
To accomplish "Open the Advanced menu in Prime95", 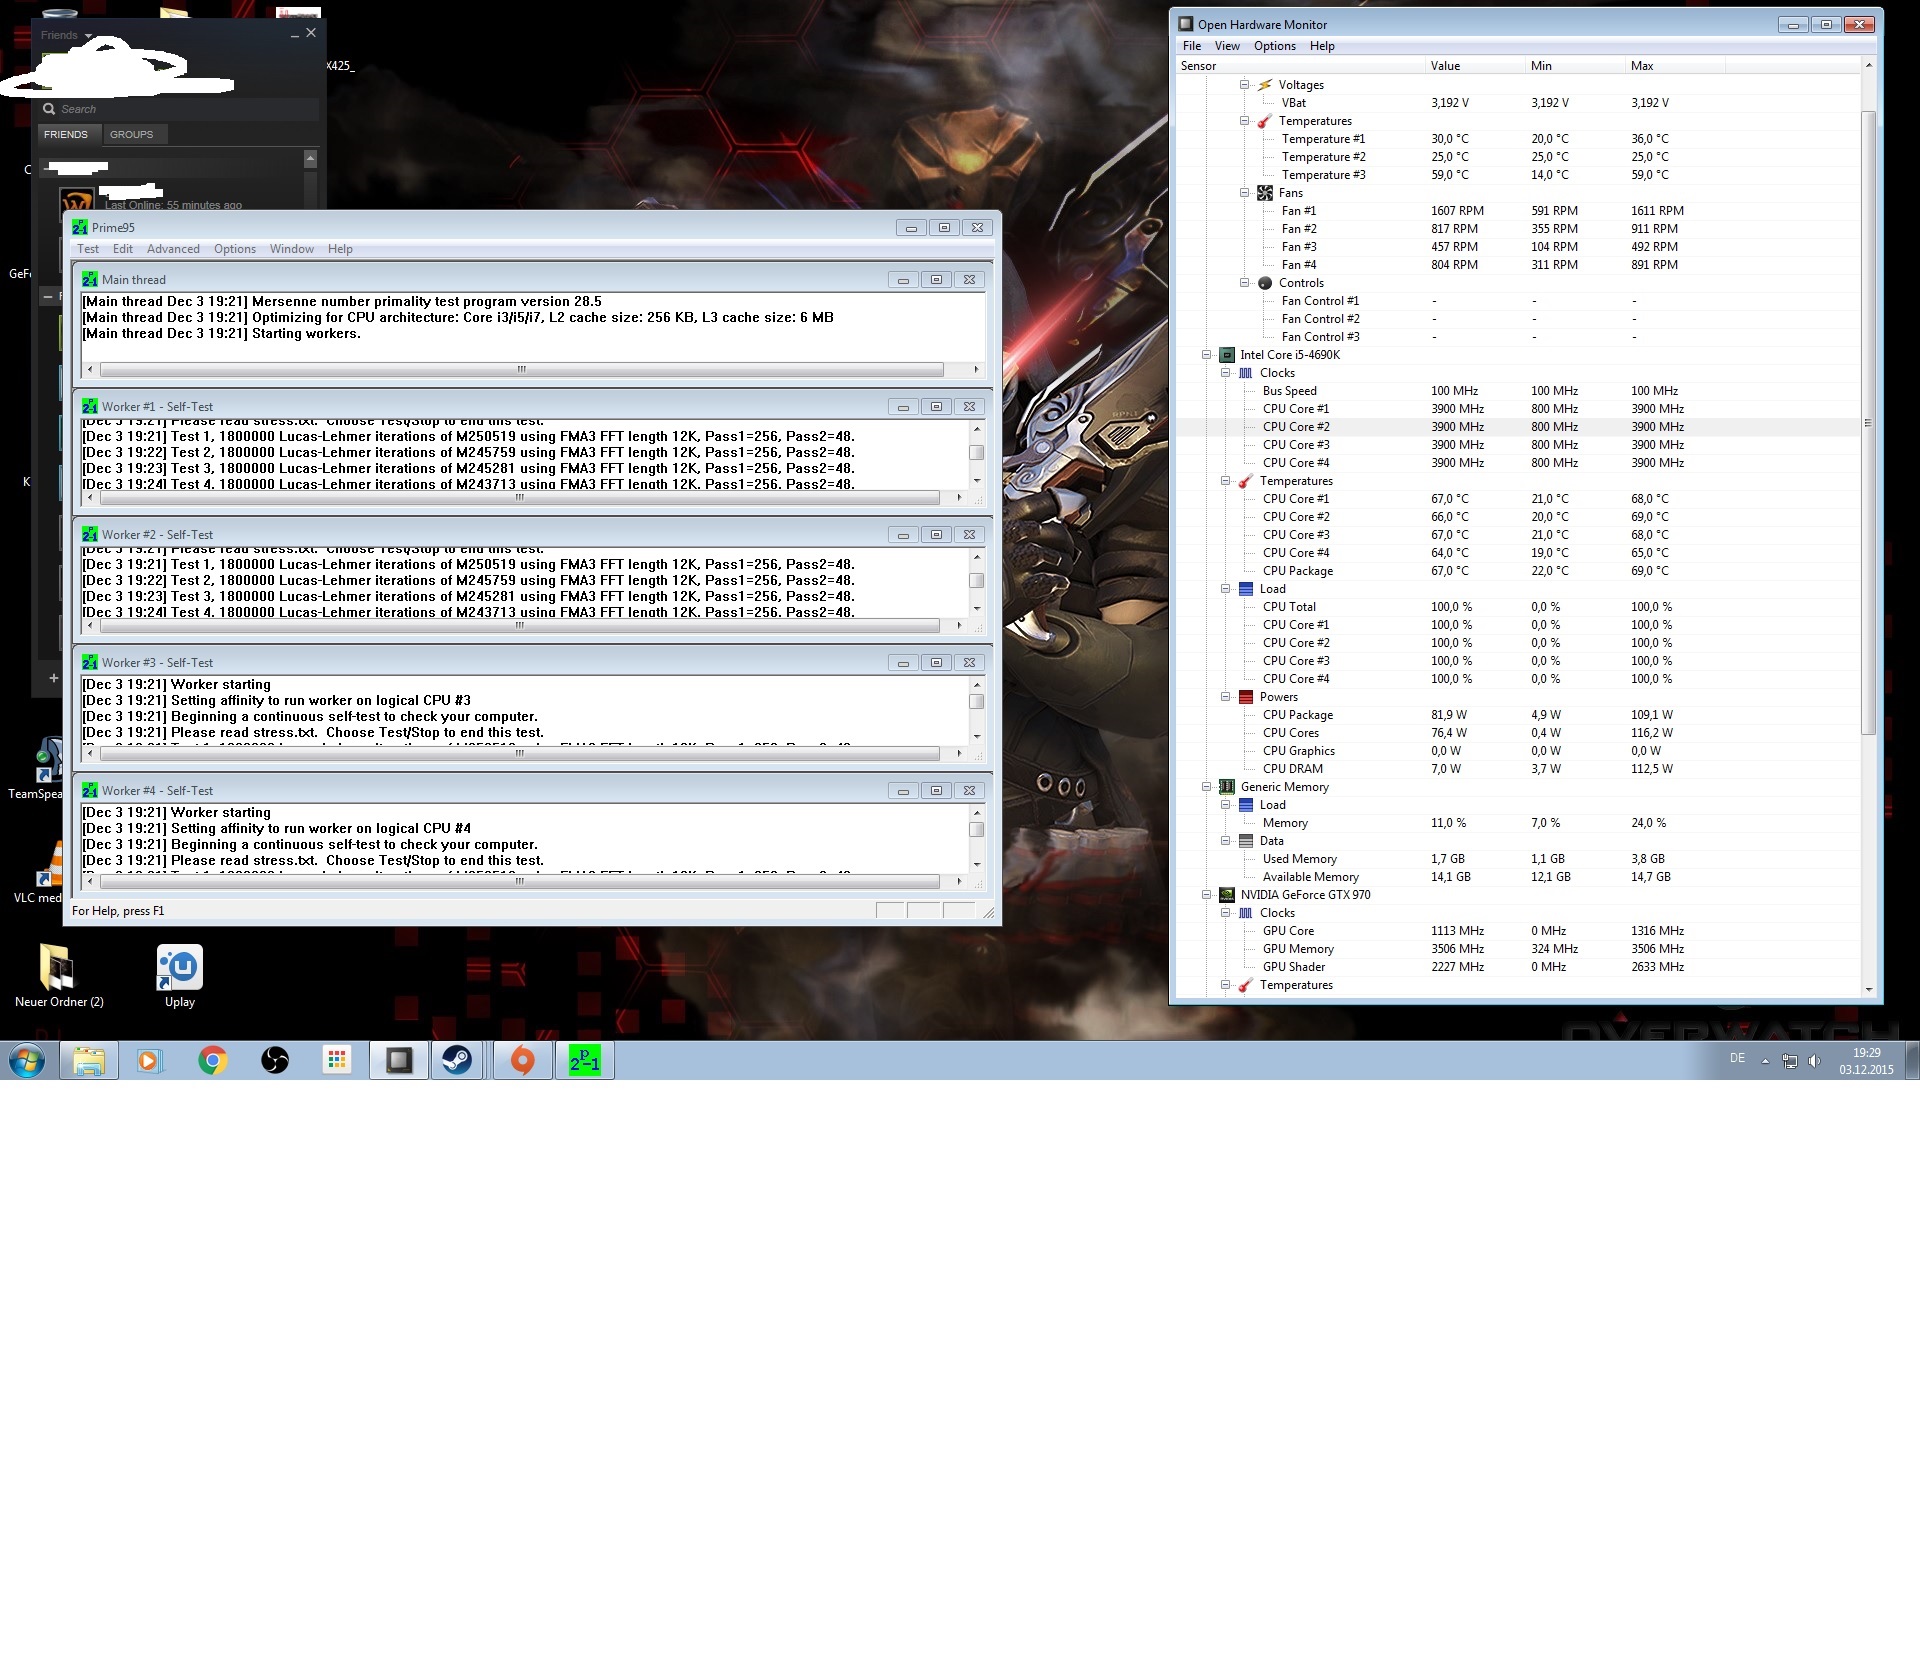I will (x=173, y=249).
